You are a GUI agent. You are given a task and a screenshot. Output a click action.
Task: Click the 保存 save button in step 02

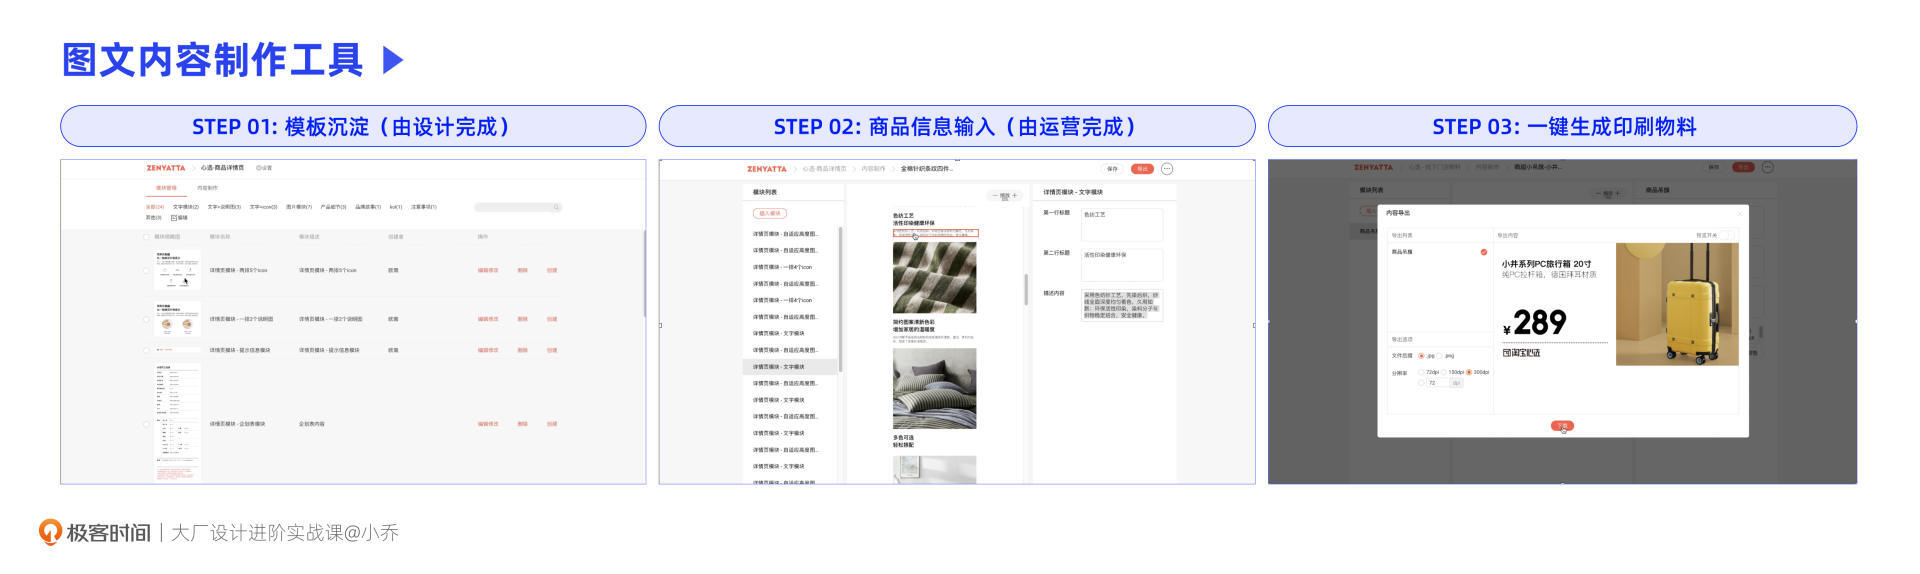click(1113, 169)
